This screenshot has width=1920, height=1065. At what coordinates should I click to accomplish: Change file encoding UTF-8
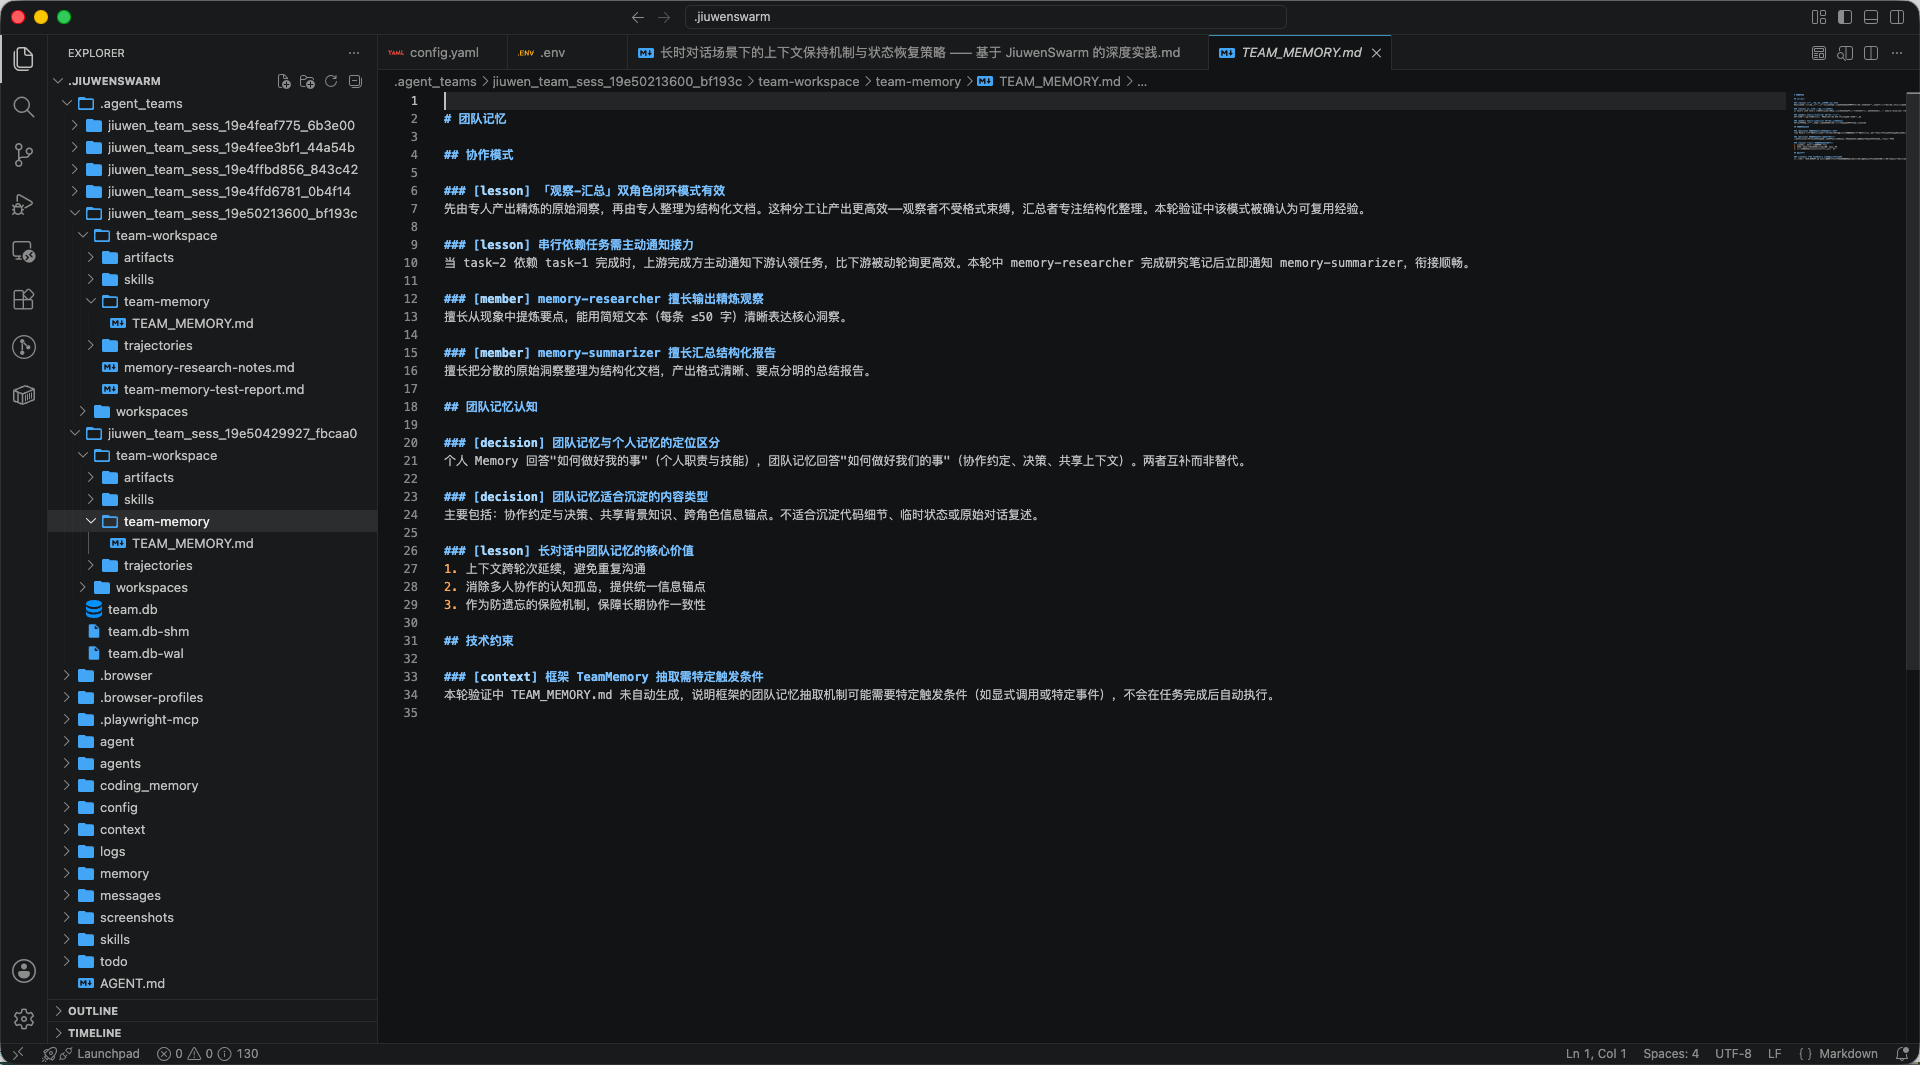tap(1733, 1054)
